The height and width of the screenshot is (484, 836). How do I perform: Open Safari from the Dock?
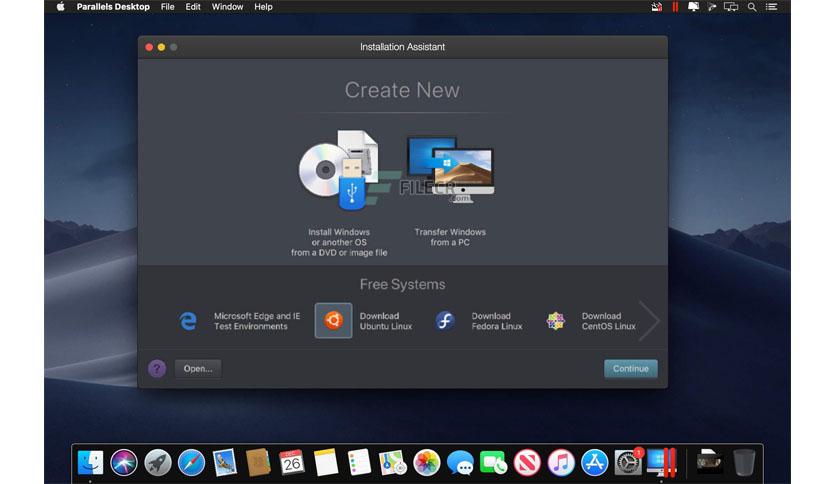tap(191, 462)
